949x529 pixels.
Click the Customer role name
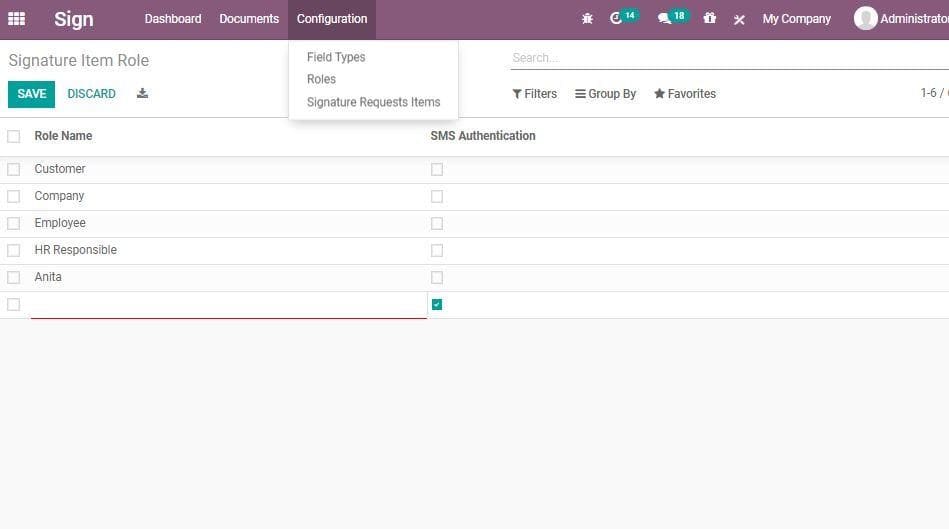(x=60, y=169)
